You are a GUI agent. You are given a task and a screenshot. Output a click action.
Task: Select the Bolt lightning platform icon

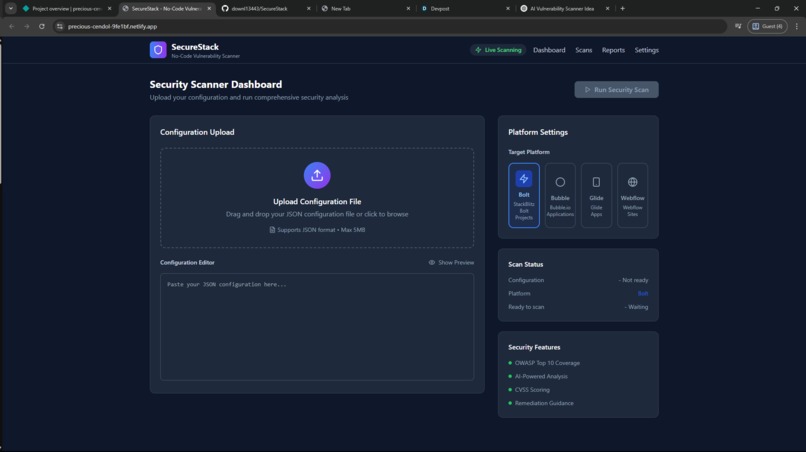click(524, 178)
